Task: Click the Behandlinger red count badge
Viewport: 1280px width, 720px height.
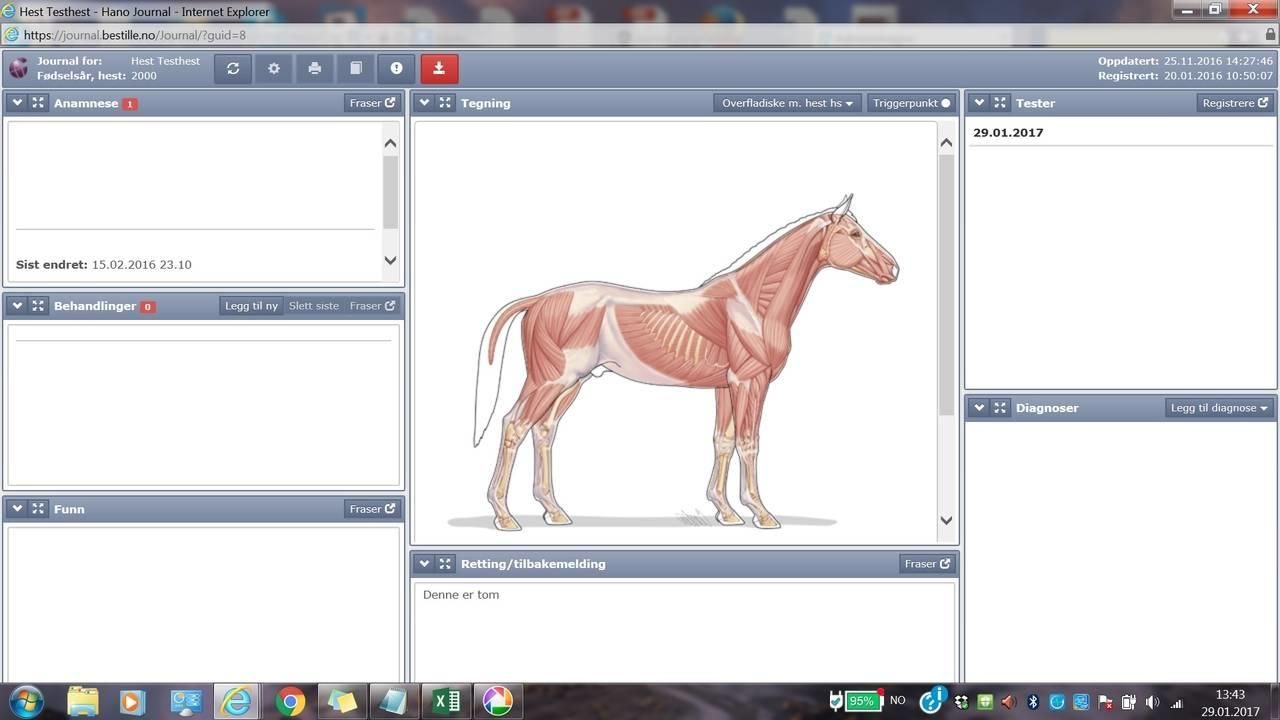Action: click(147, 307)
